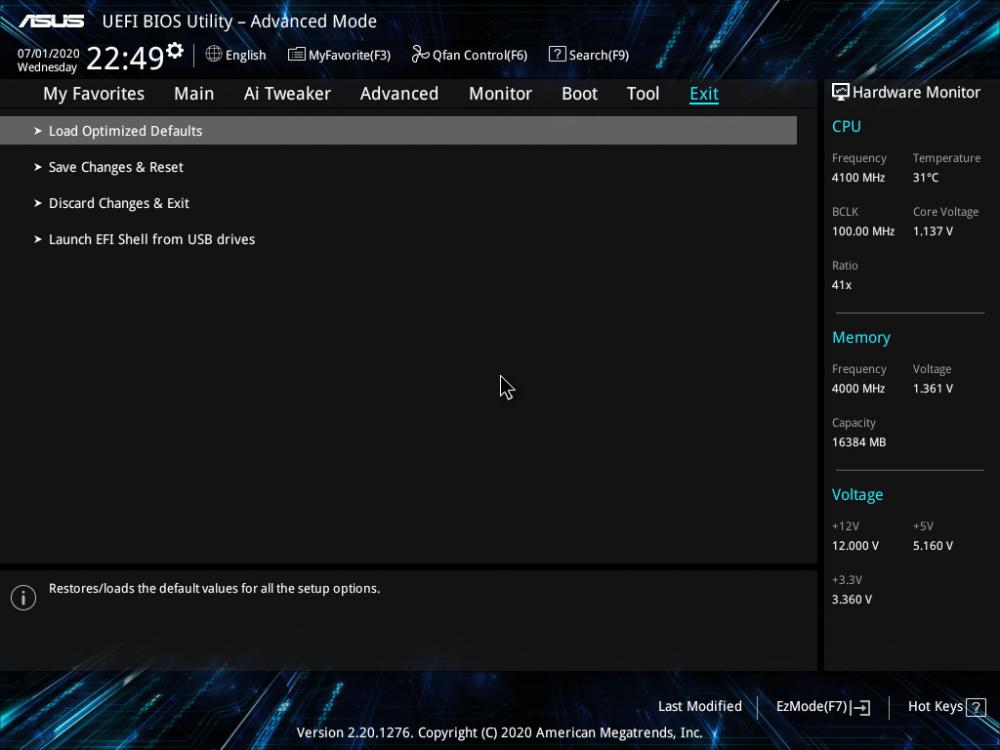Click the CPU section heading
This screenshot has width=1000, height=750.
tap(846, 126)
